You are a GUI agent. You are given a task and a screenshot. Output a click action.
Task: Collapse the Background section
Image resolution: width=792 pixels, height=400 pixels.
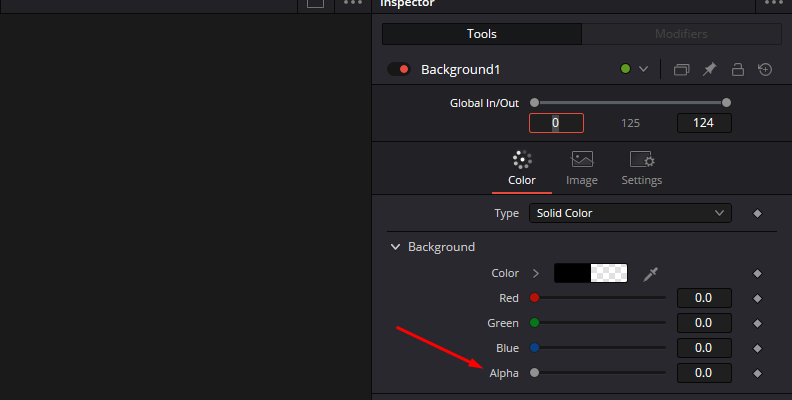[394, 247]
